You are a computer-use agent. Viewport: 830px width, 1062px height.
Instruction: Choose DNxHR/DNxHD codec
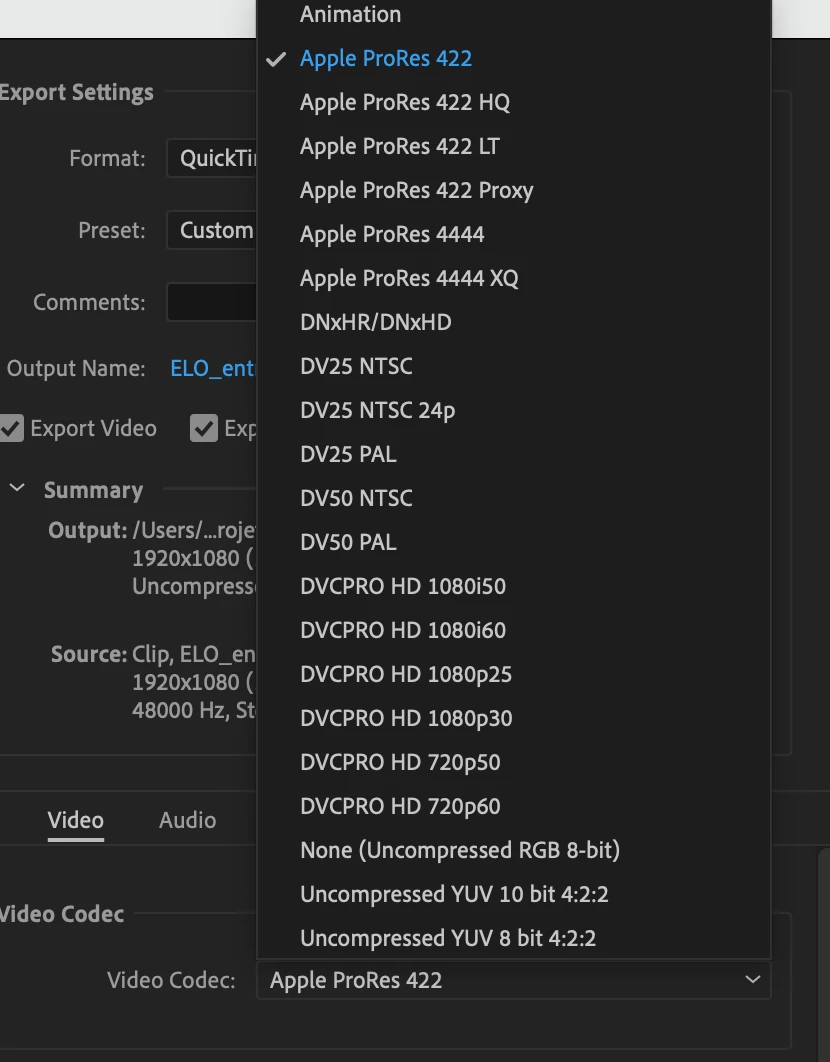pos(514,322)
